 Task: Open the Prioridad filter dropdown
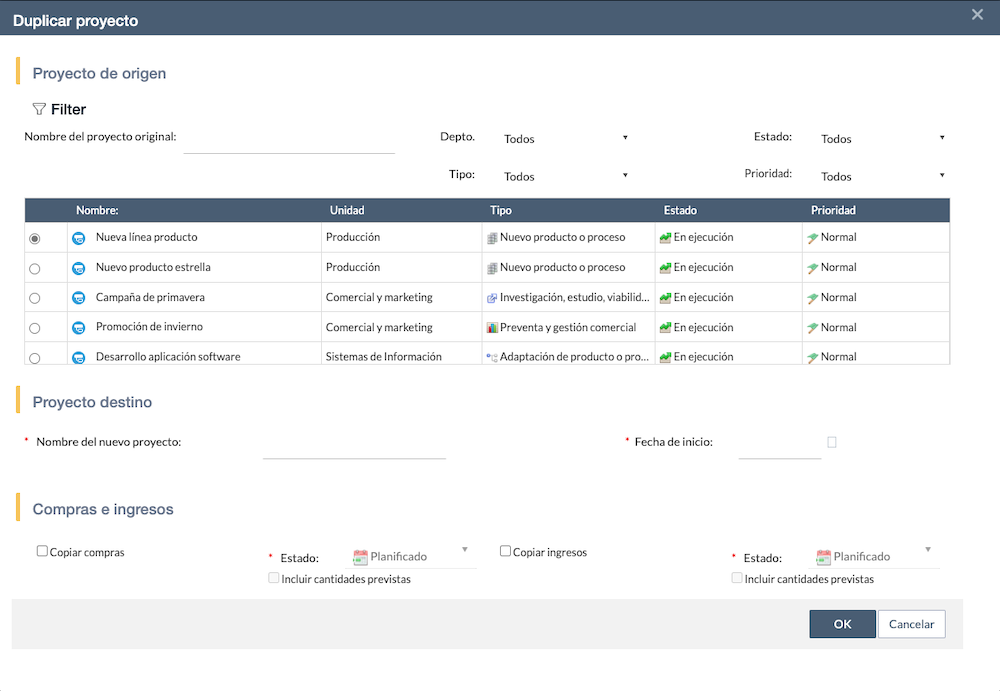(882, 176)
